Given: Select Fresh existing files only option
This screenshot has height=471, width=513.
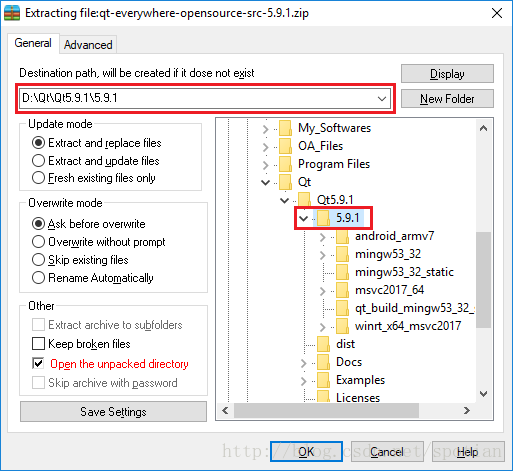Looking at the screenshot, I should 38,178.
